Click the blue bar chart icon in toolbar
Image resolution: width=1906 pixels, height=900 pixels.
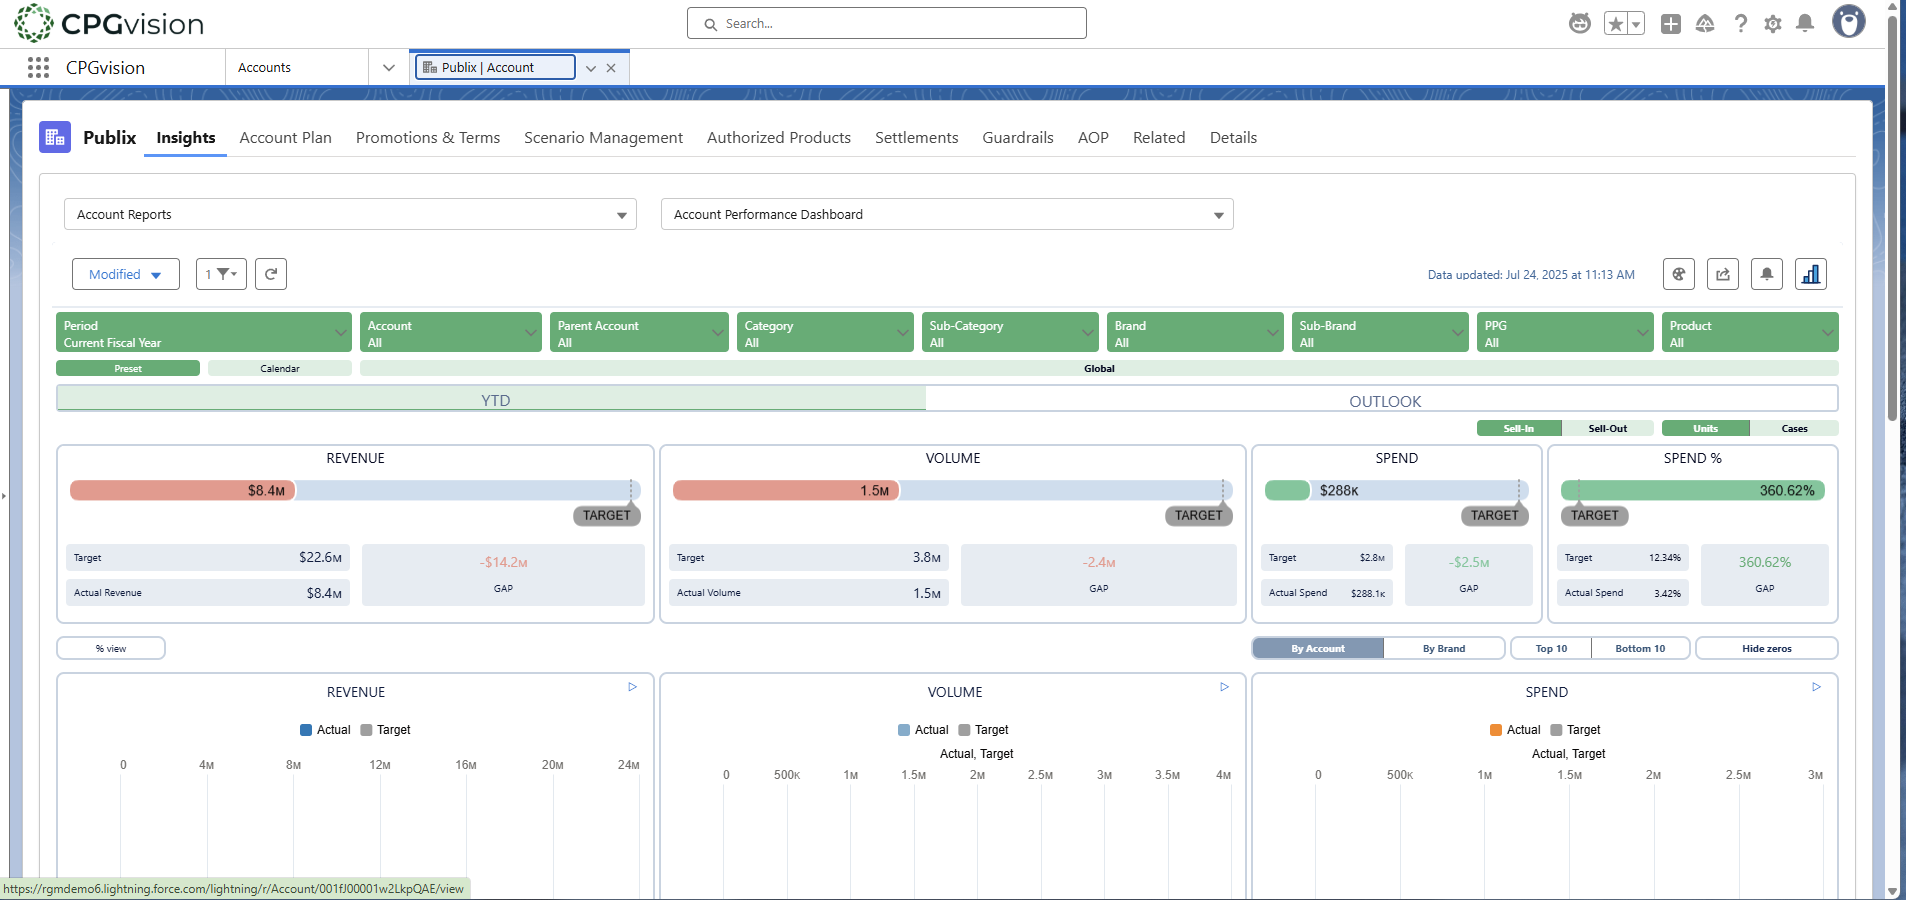1811,273
